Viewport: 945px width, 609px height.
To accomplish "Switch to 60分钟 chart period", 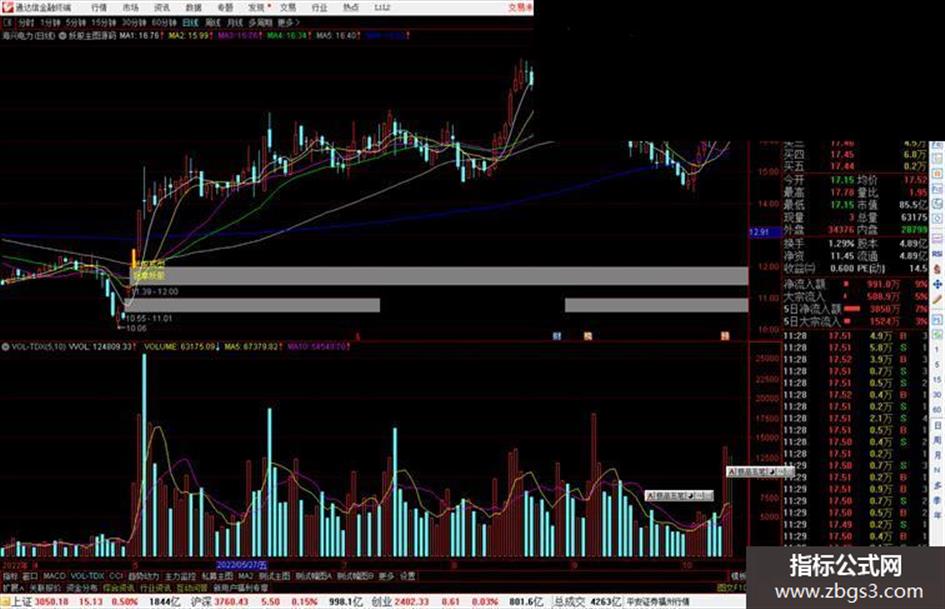I will (164, 22).
